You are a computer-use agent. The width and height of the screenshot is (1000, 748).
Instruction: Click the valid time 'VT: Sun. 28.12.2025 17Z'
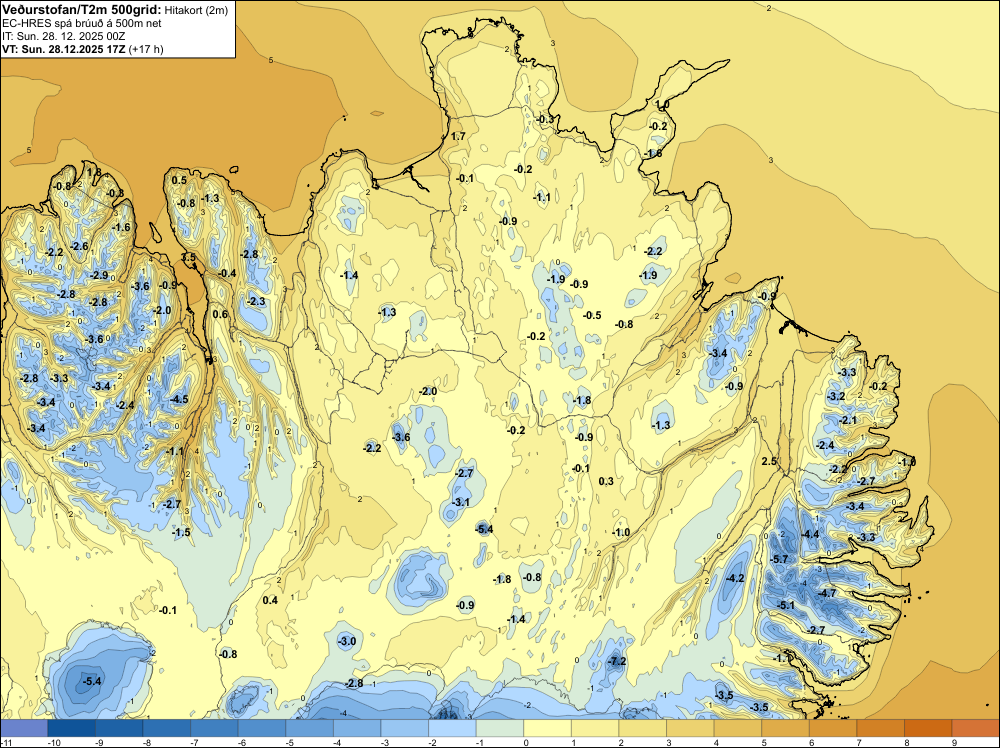pos(64,49)
